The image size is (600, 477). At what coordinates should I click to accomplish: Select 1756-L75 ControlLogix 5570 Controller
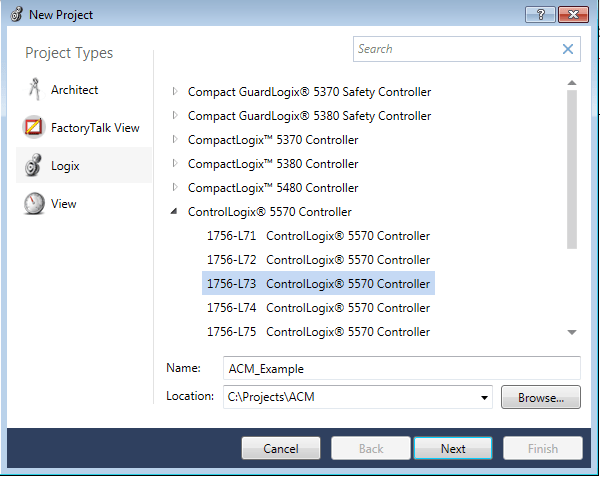tap(318, 332)
